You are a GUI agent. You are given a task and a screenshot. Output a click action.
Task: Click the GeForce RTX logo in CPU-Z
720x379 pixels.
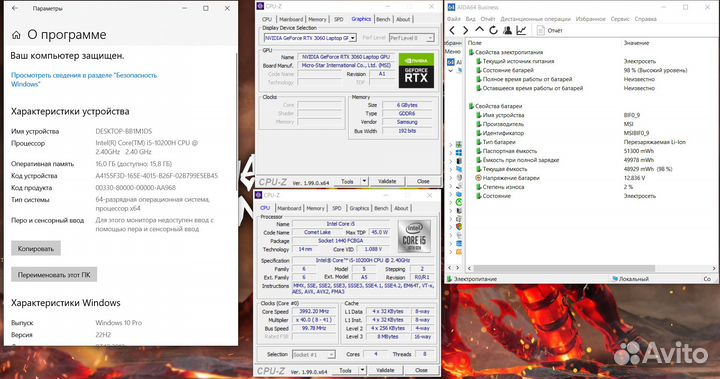(x=416, y=71)
